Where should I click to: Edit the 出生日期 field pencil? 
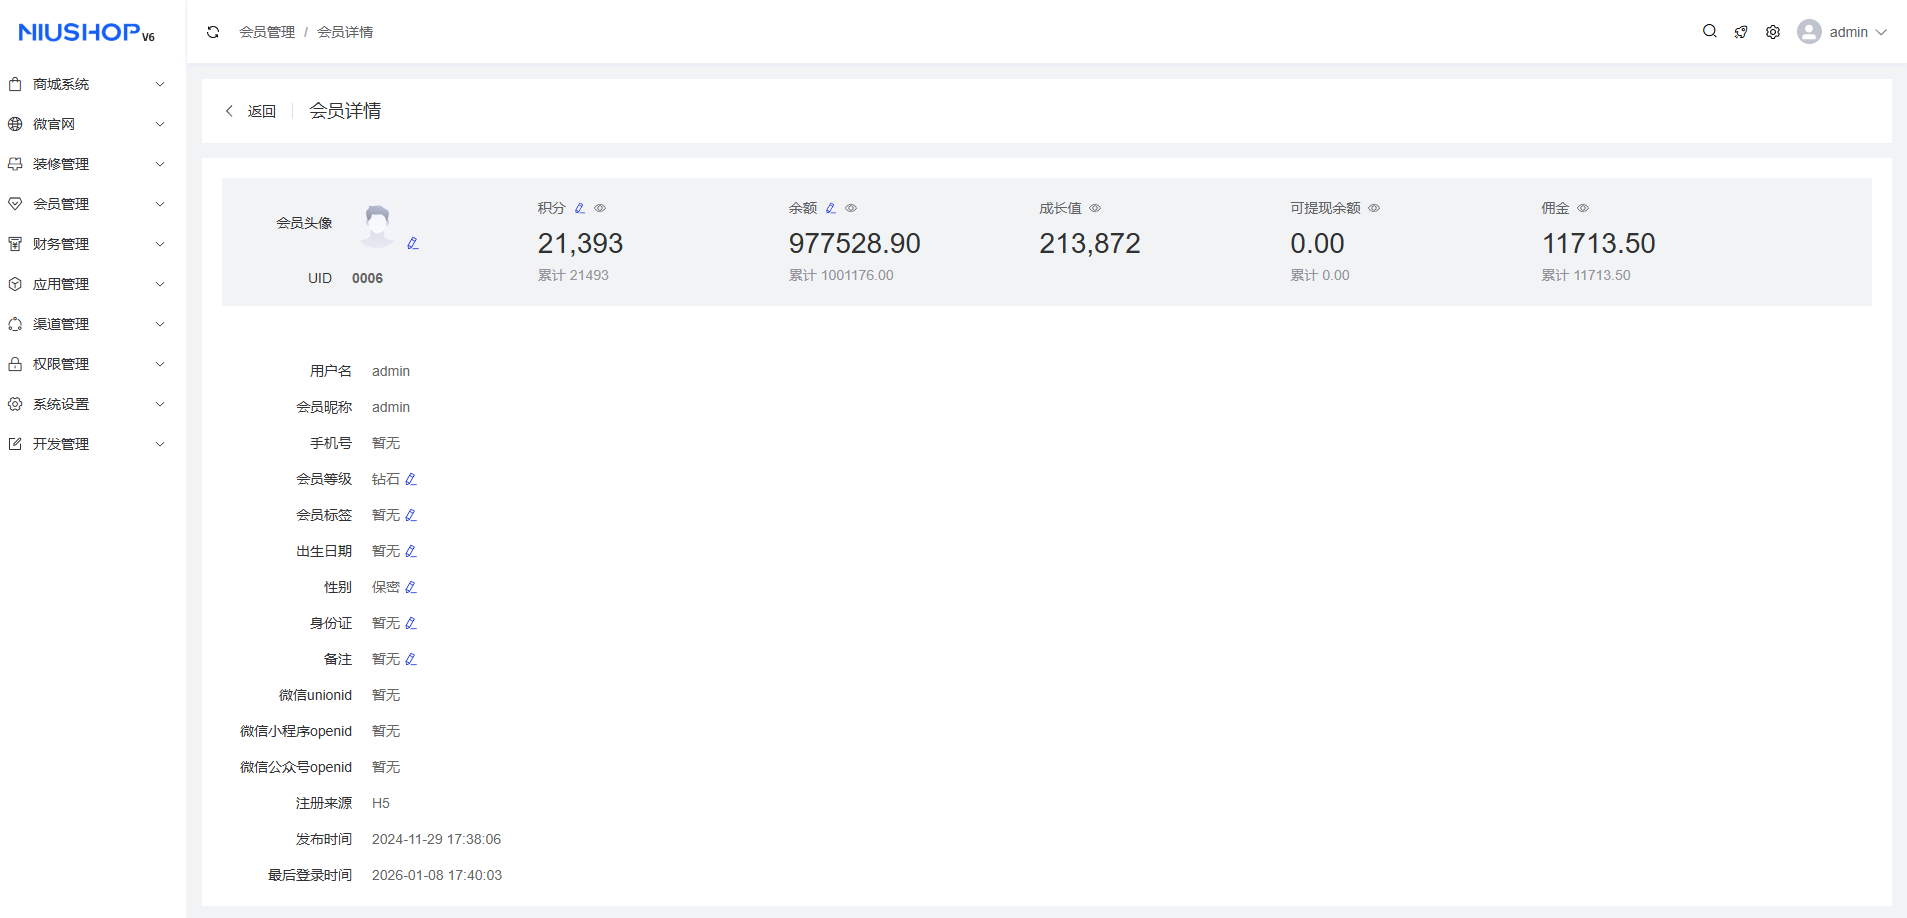point(411,551)
